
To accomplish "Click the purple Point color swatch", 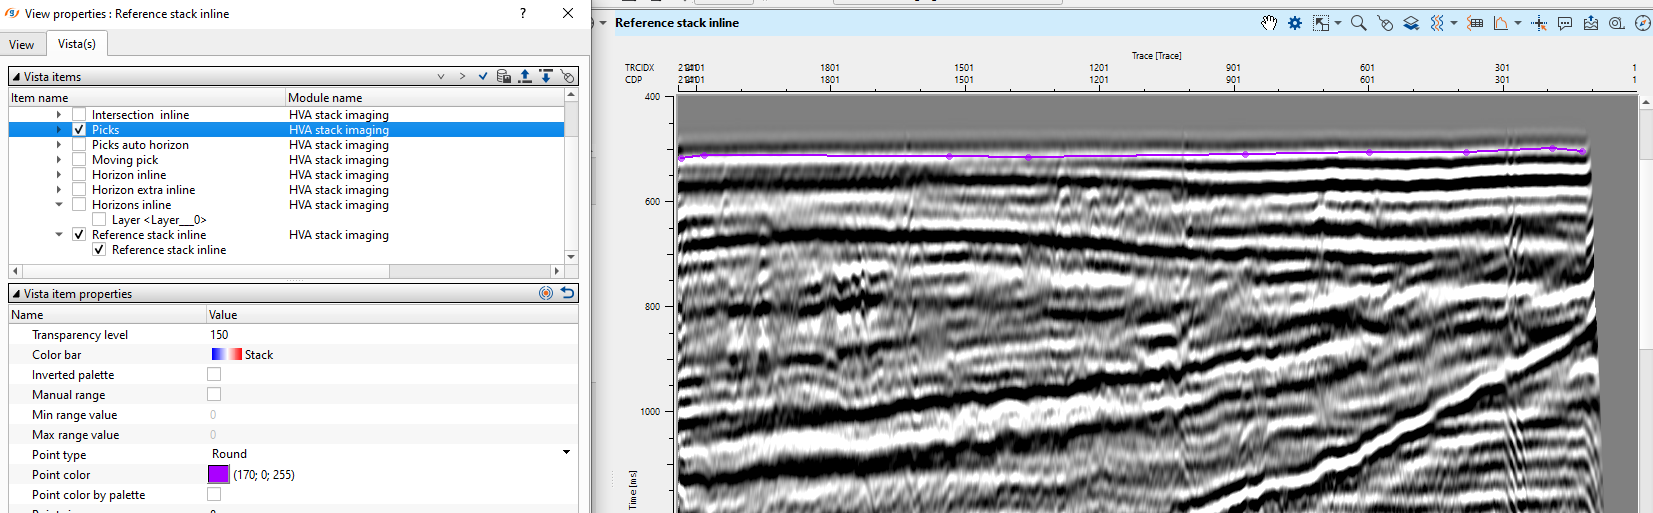I will [x=218, y=474].
